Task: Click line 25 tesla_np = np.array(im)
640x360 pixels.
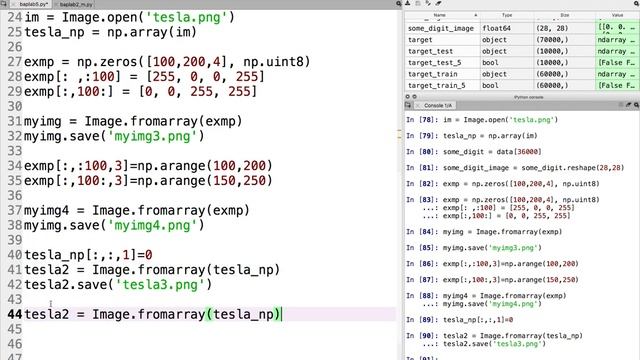Action: pyautogui.click(x=111, y=32)
